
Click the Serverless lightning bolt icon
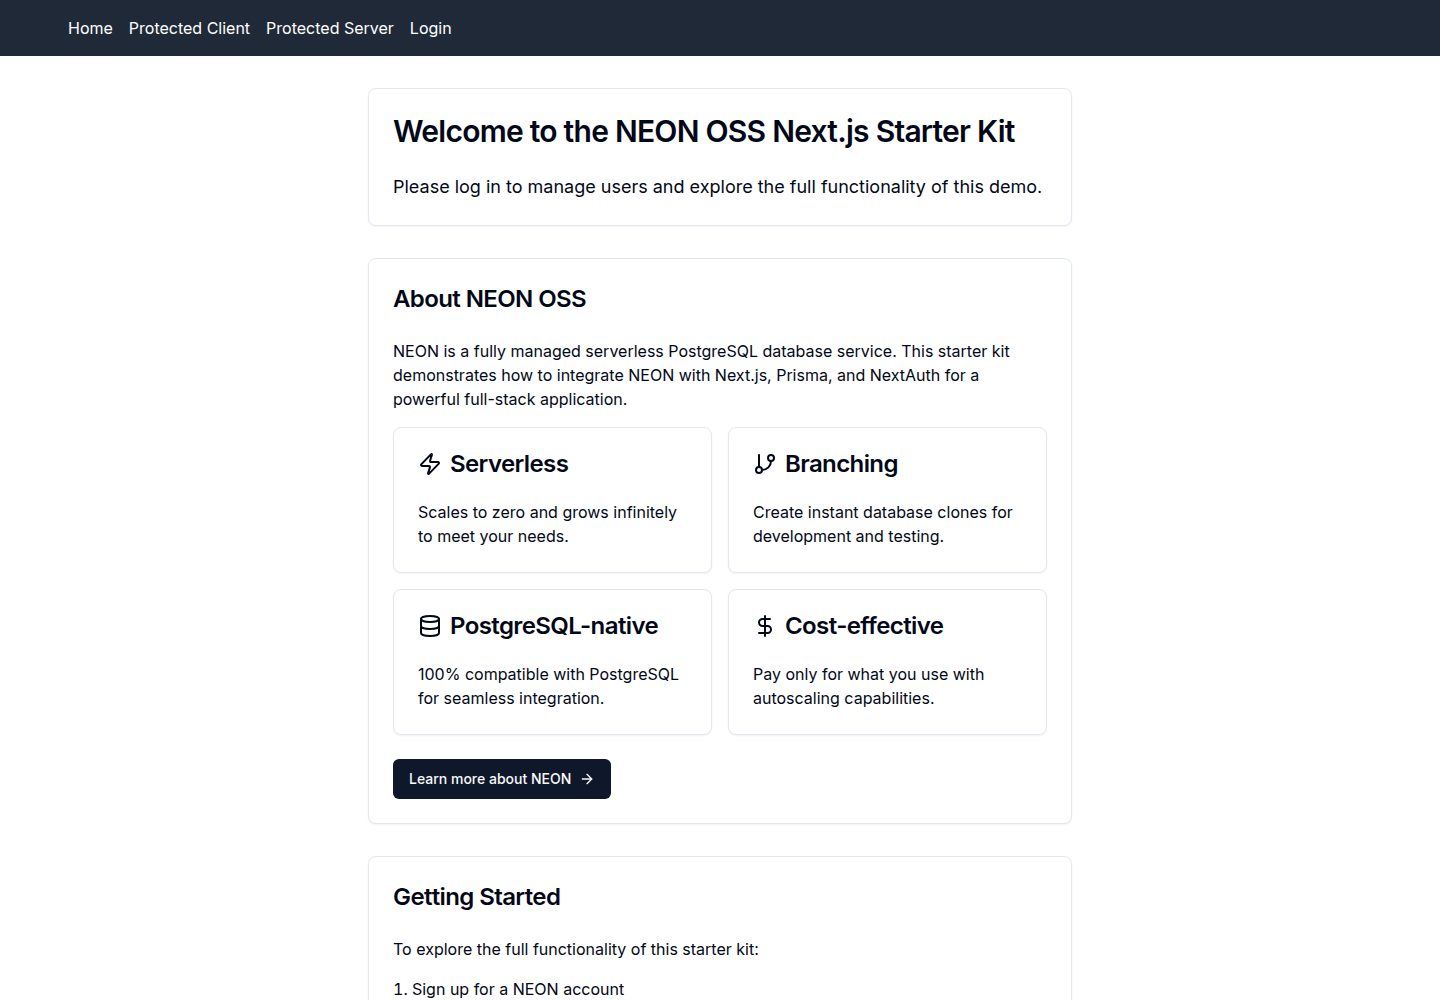[430, 464]
